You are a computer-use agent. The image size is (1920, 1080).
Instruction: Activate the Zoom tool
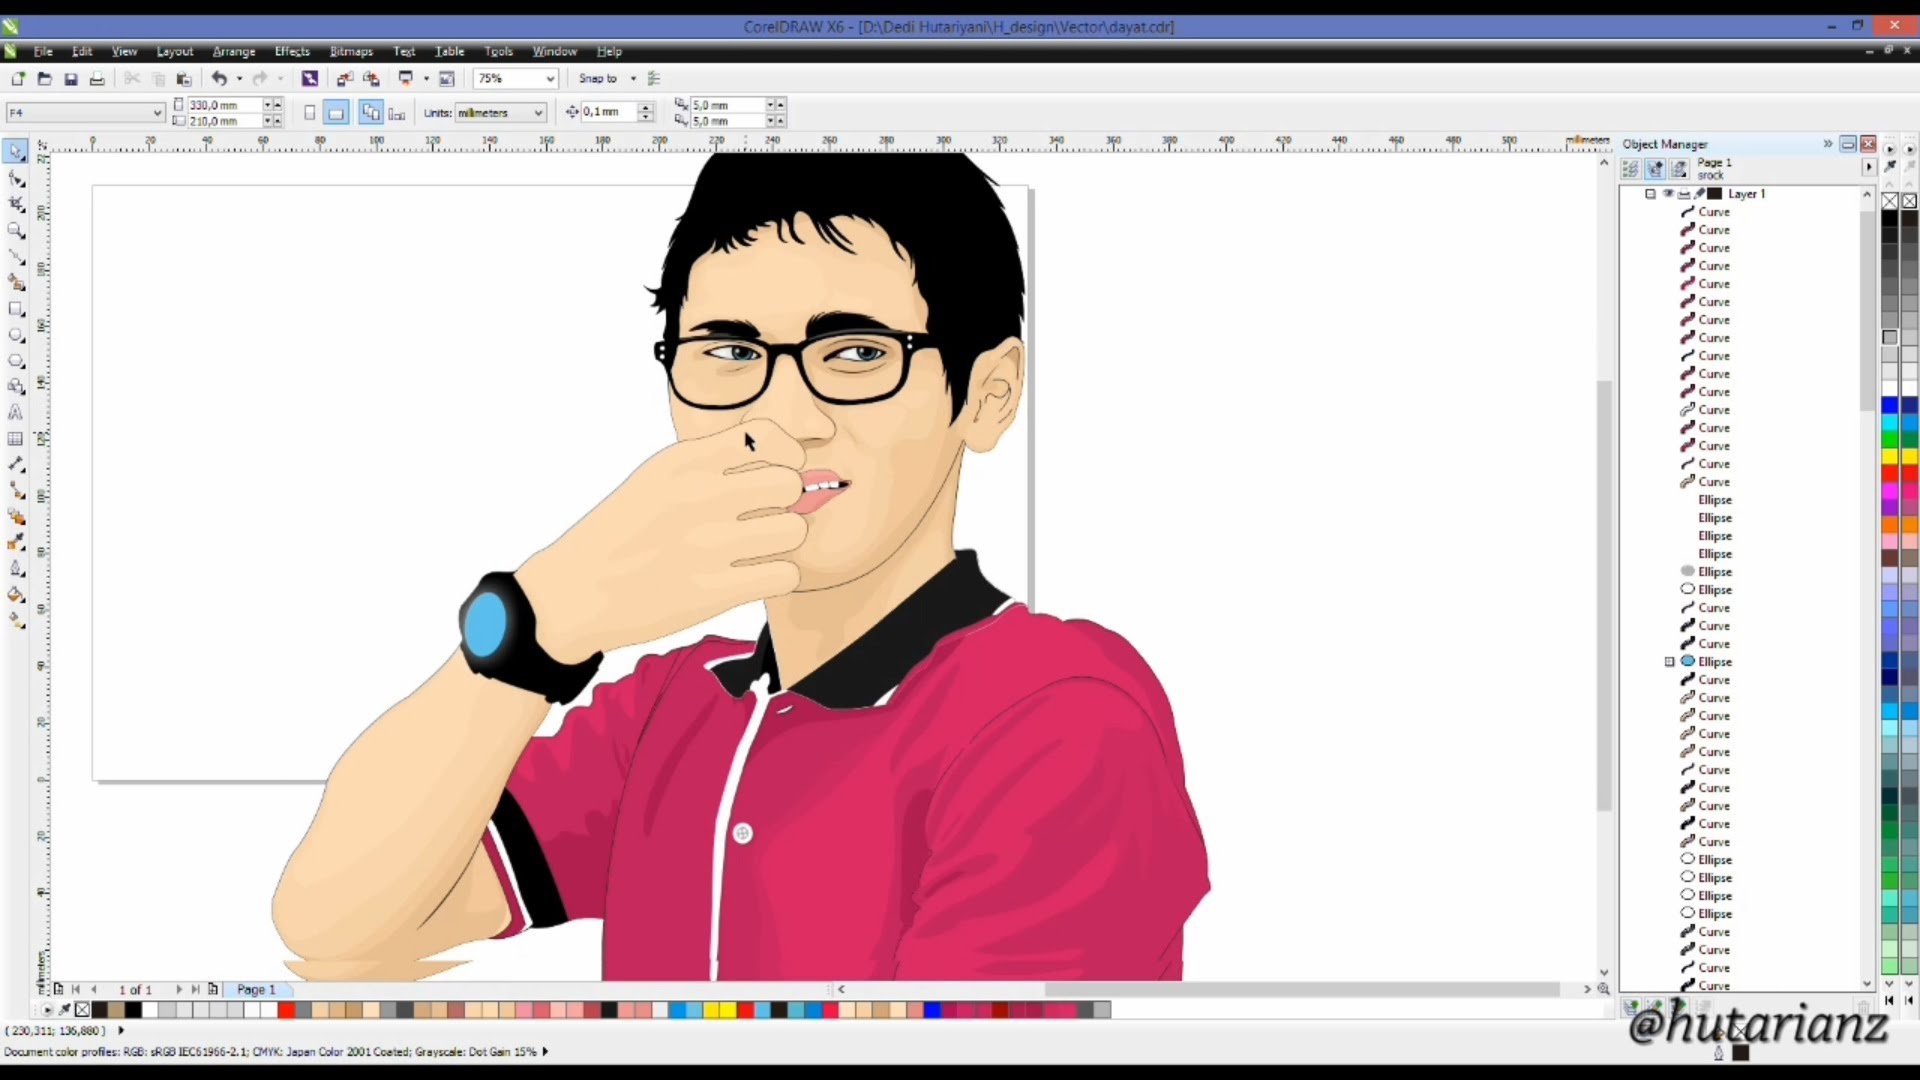click(16, 230)
